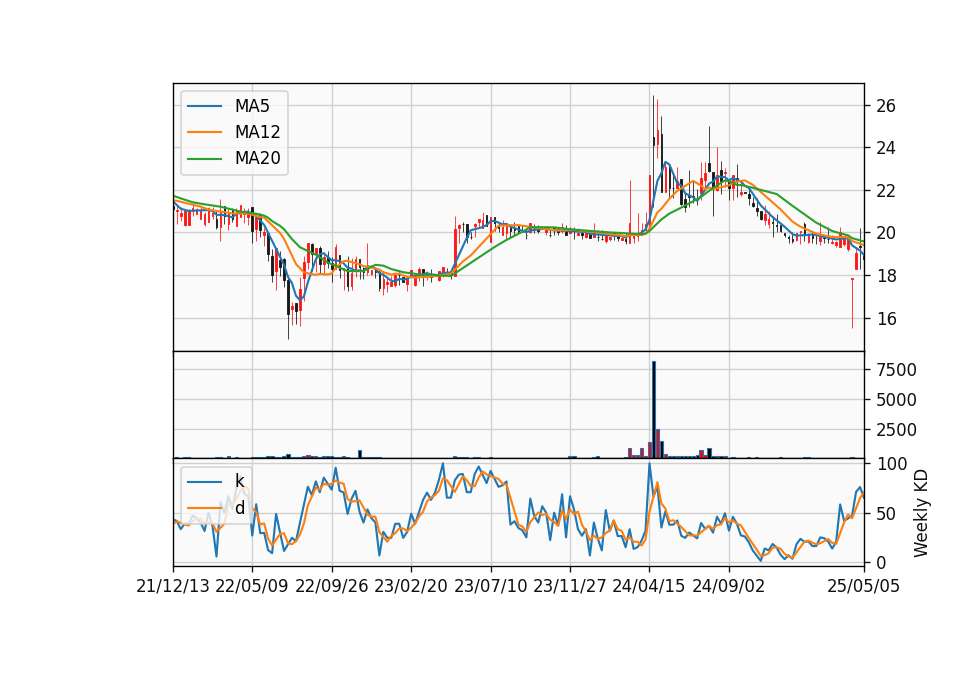This screenshot has width=960, height=690.
Task: Click the 25/05/05 date label
Action: pos(864,587)
